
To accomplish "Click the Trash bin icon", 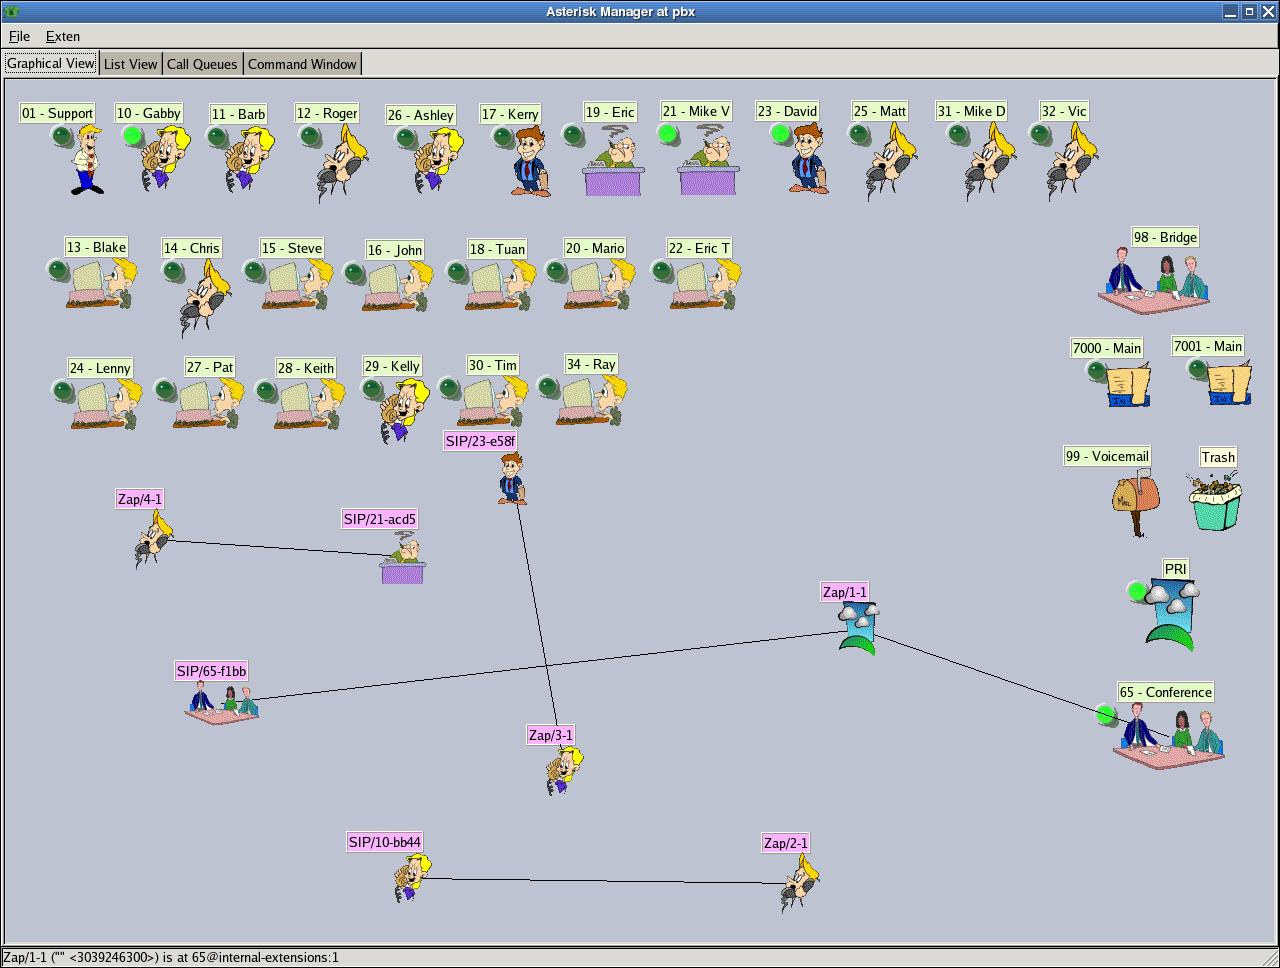I will click(1215, 500).
